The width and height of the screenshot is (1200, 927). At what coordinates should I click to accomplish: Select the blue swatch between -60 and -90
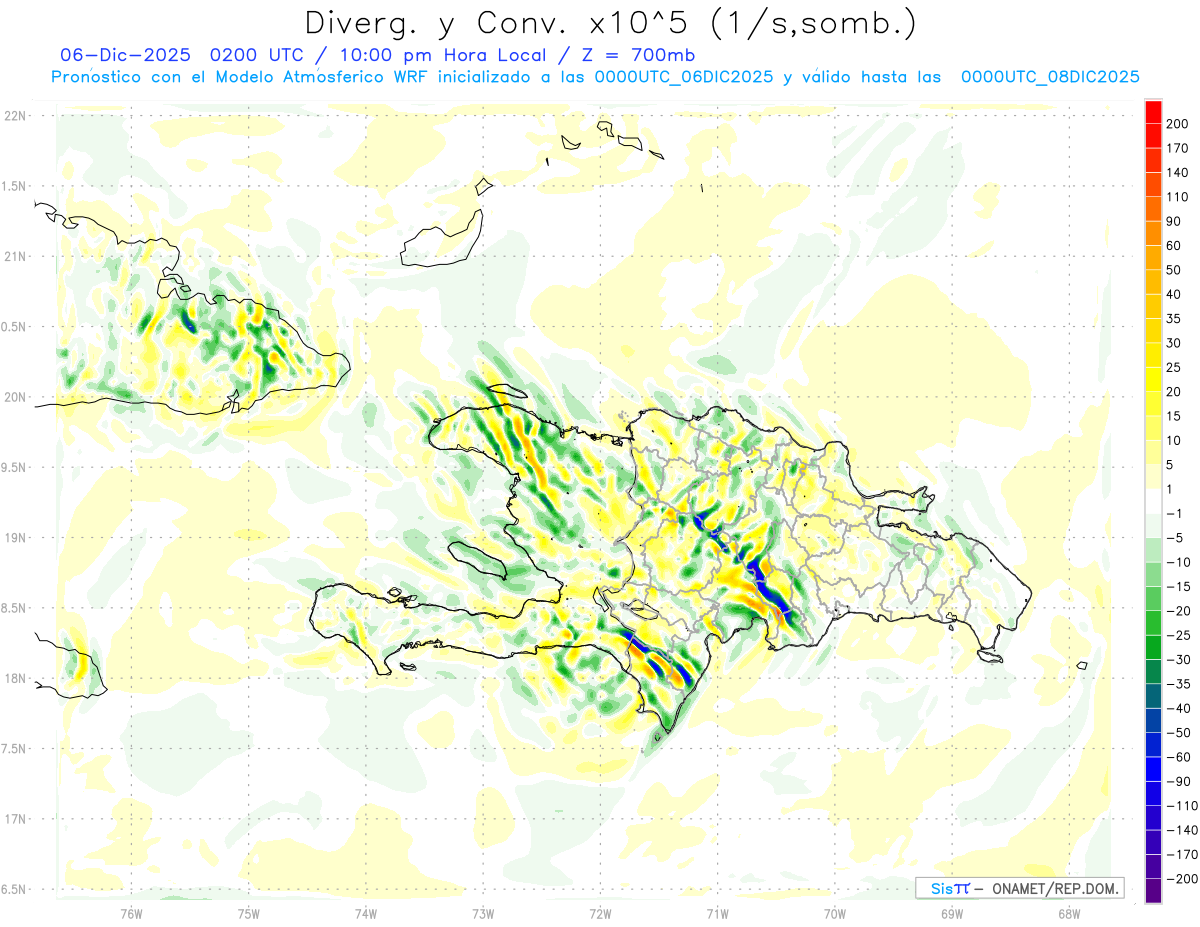tap(1153, 769)
